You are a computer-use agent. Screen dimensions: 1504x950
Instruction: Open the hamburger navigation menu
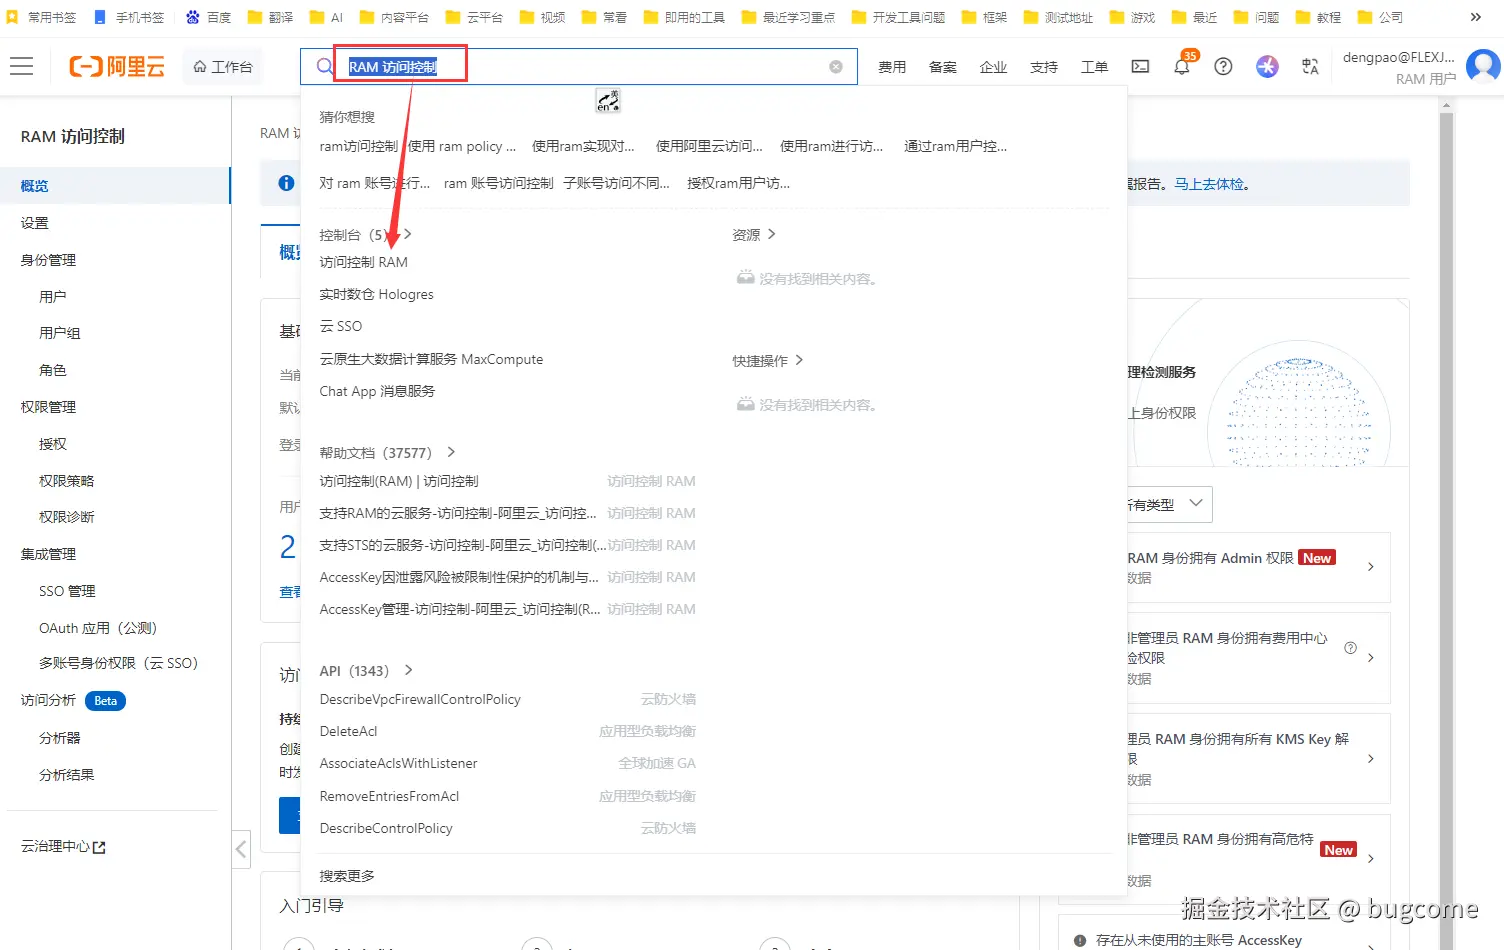pos(21,67)
